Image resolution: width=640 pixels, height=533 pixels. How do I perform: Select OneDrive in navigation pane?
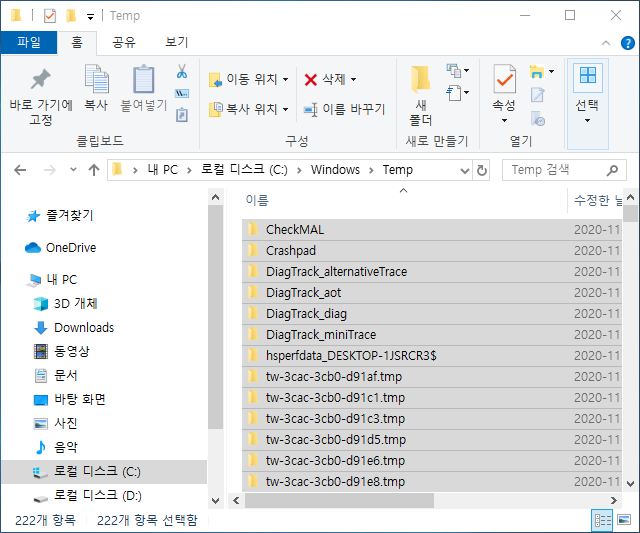click(60, 248)
